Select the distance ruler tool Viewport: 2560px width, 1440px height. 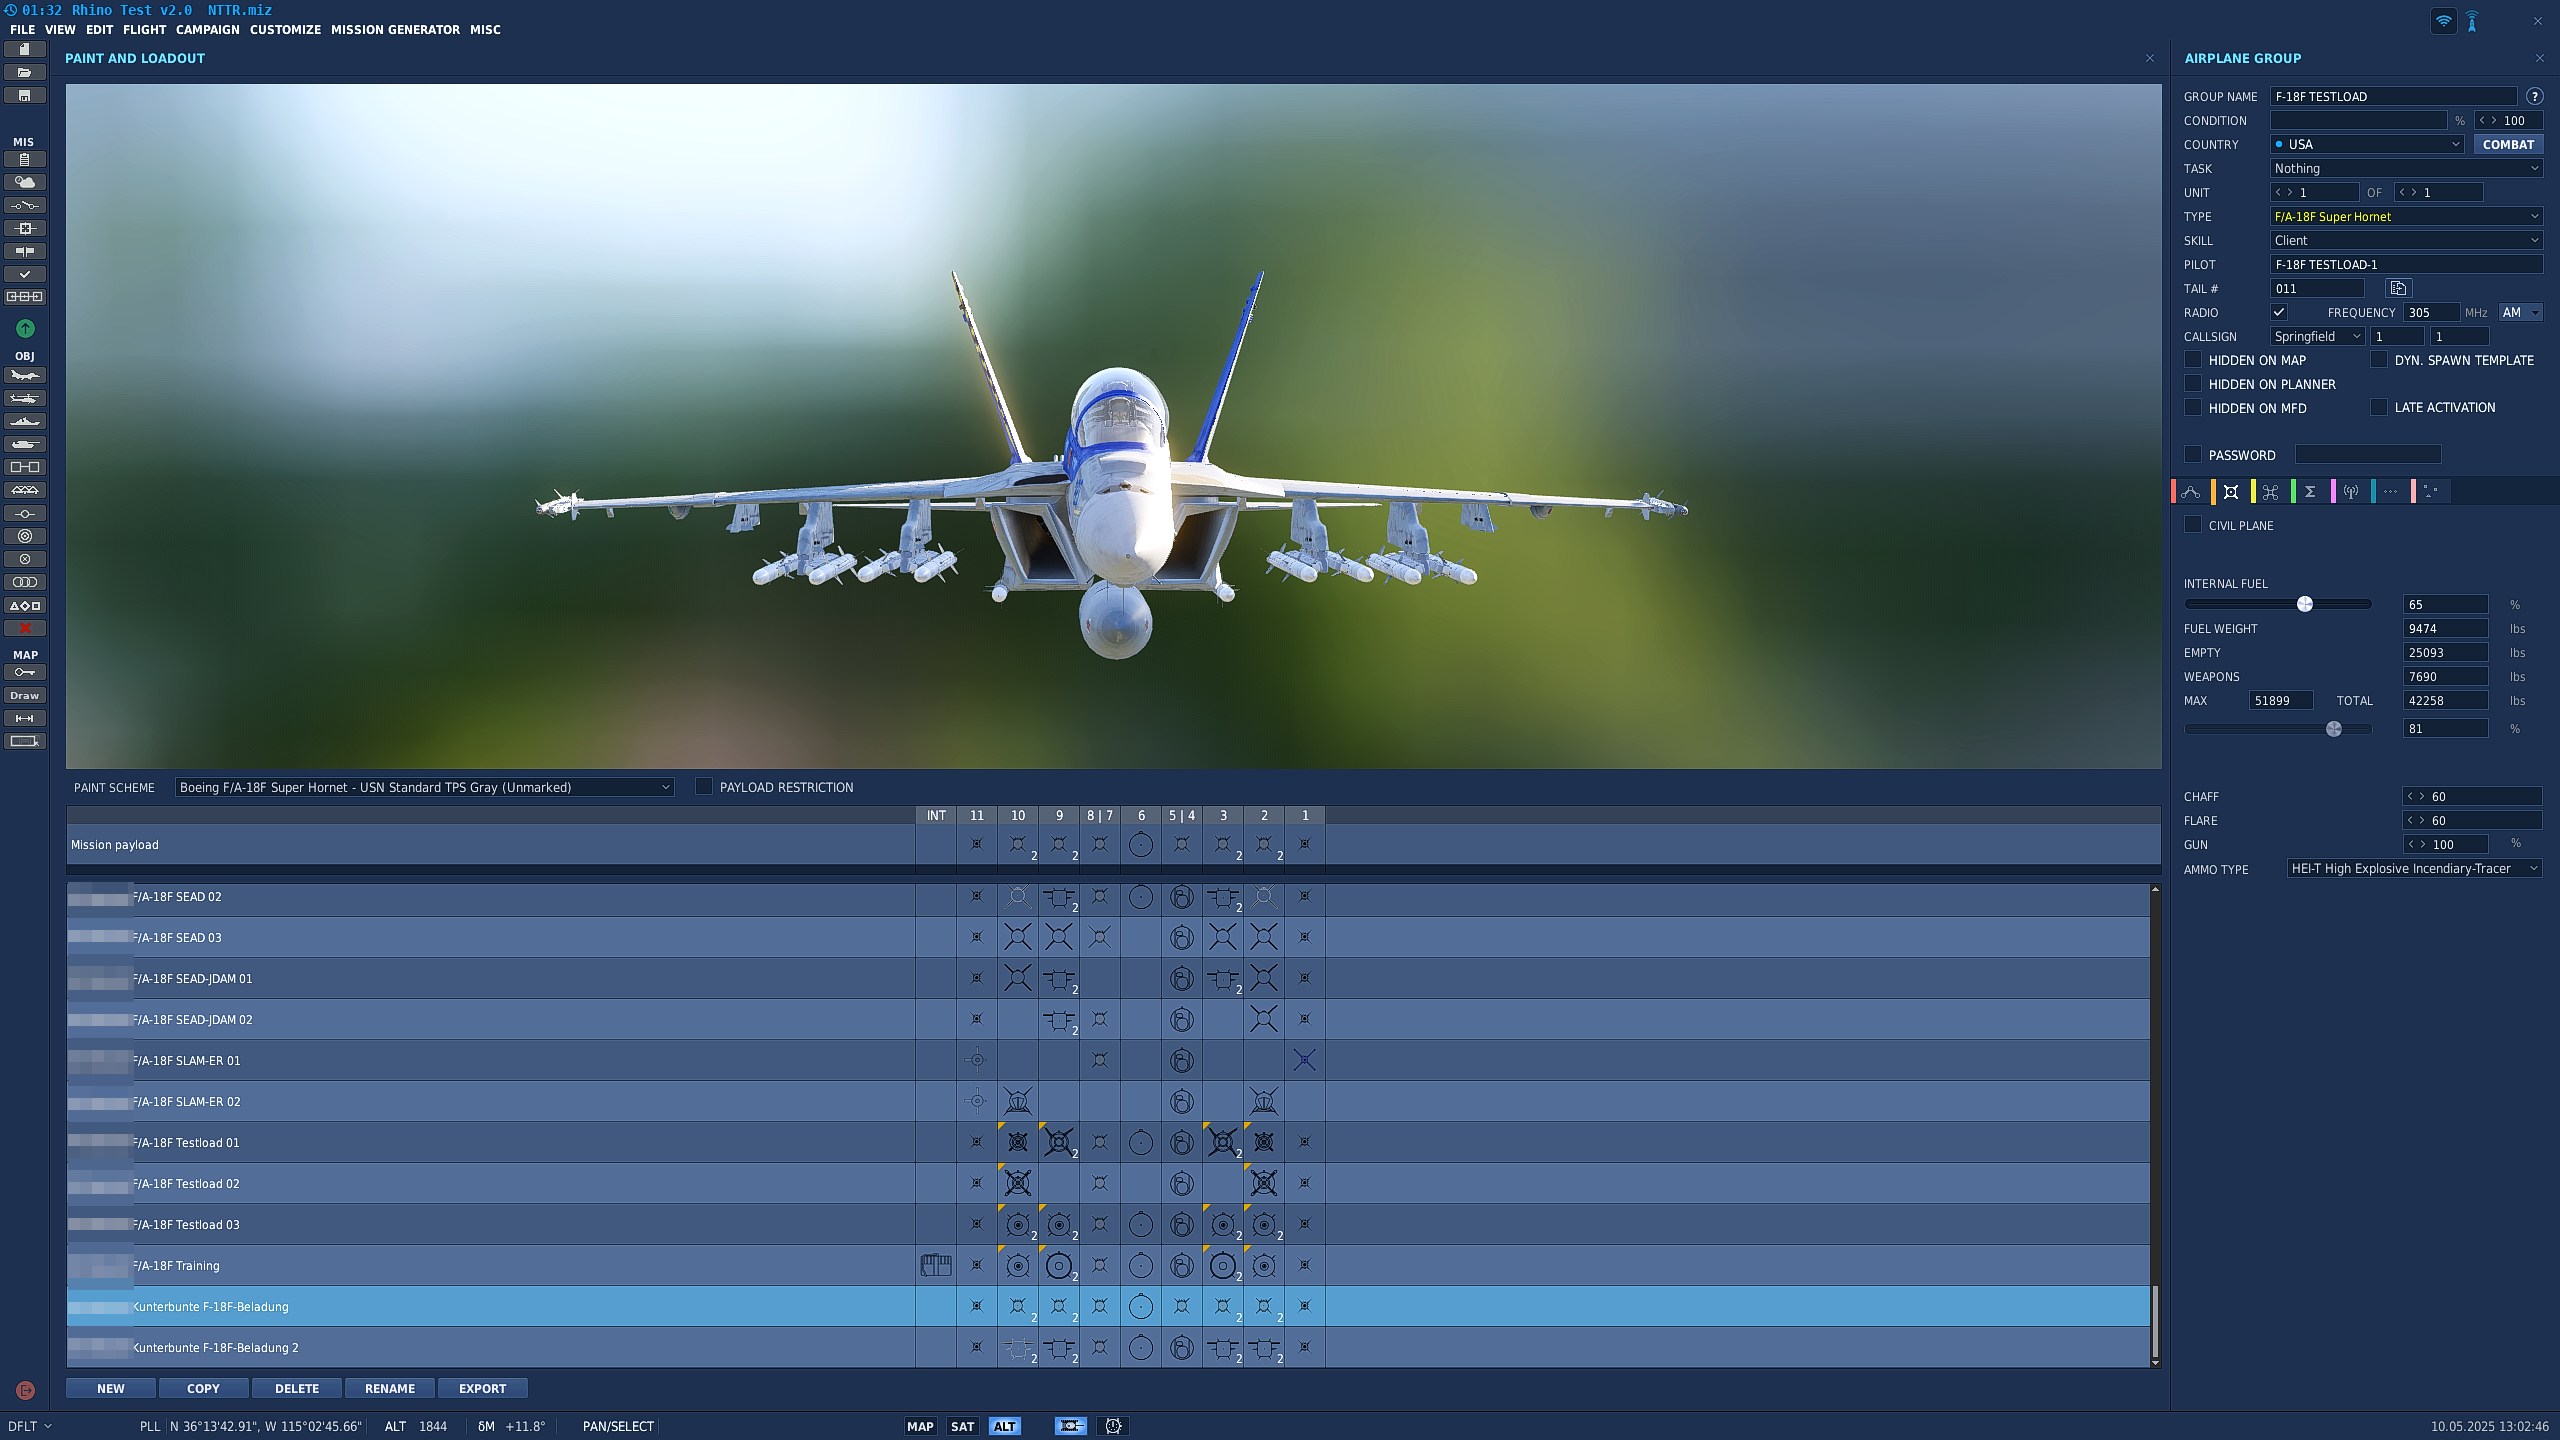point(25,718)
